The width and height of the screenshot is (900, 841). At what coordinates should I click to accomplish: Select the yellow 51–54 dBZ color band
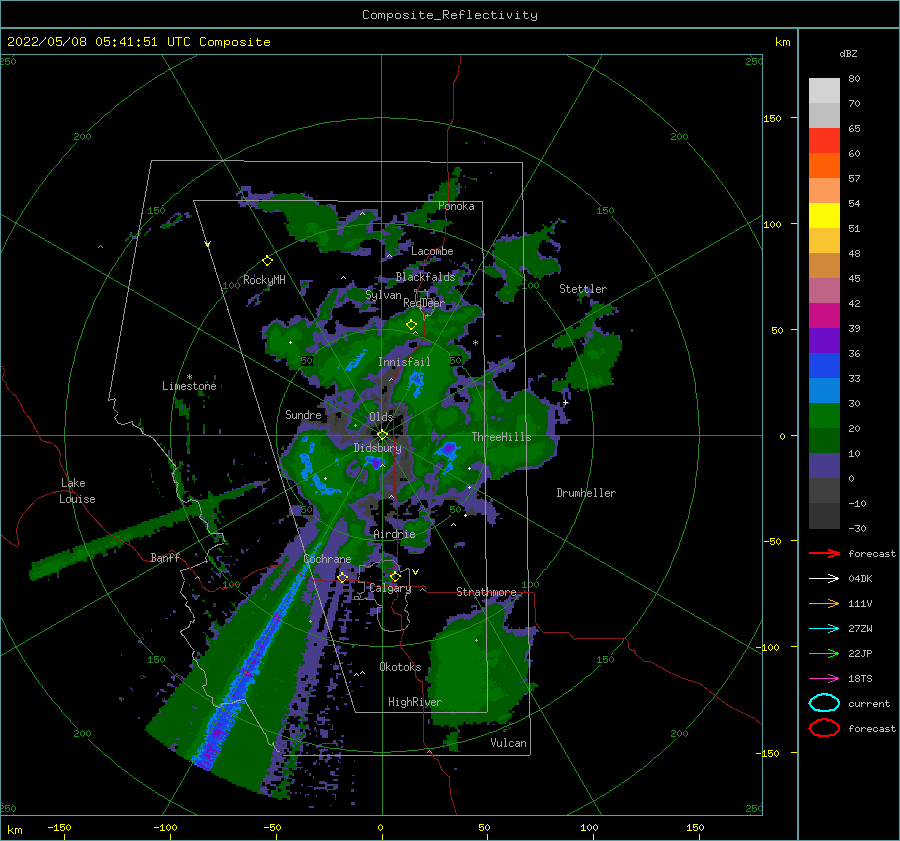pyautogui.click(x=824, y=216)
